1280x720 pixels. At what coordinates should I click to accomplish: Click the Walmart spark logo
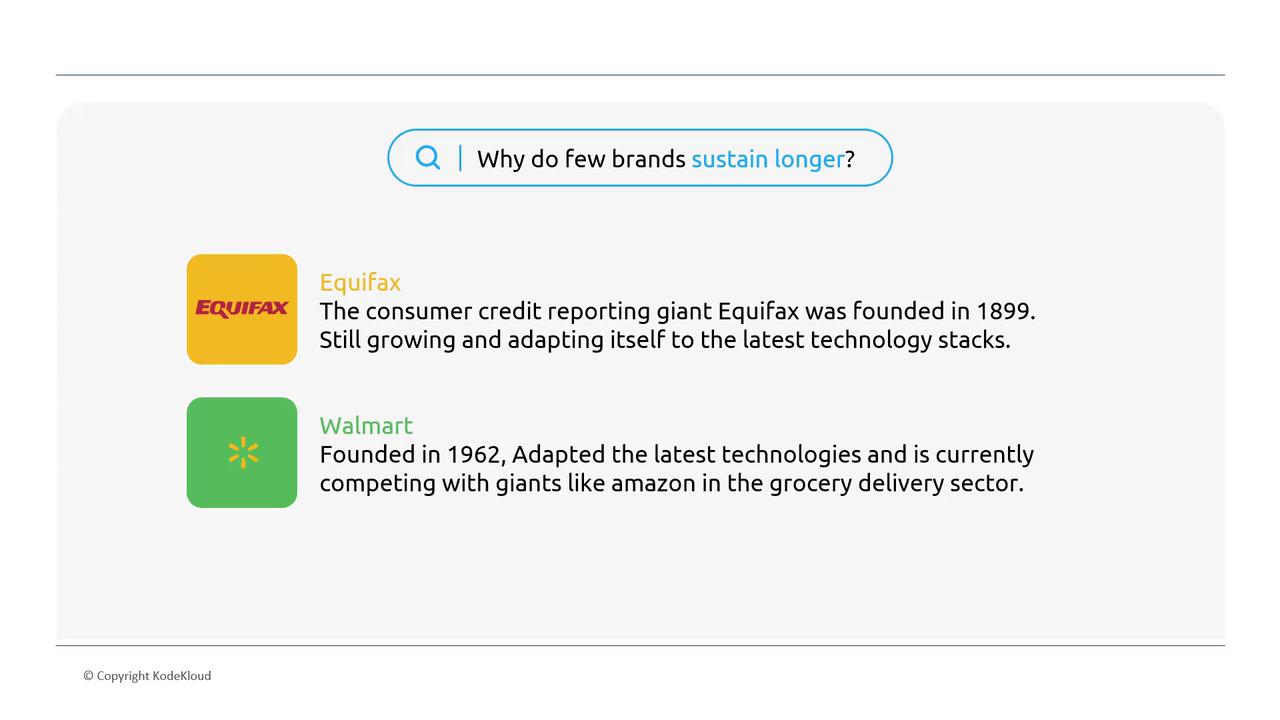click(x=243, y=453)
